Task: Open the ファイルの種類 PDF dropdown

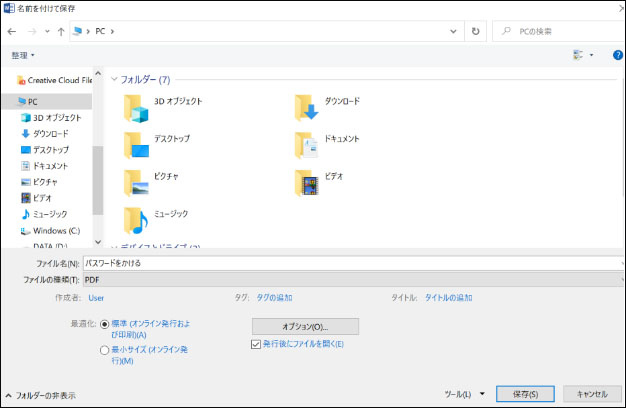Action: click(353, 280)
